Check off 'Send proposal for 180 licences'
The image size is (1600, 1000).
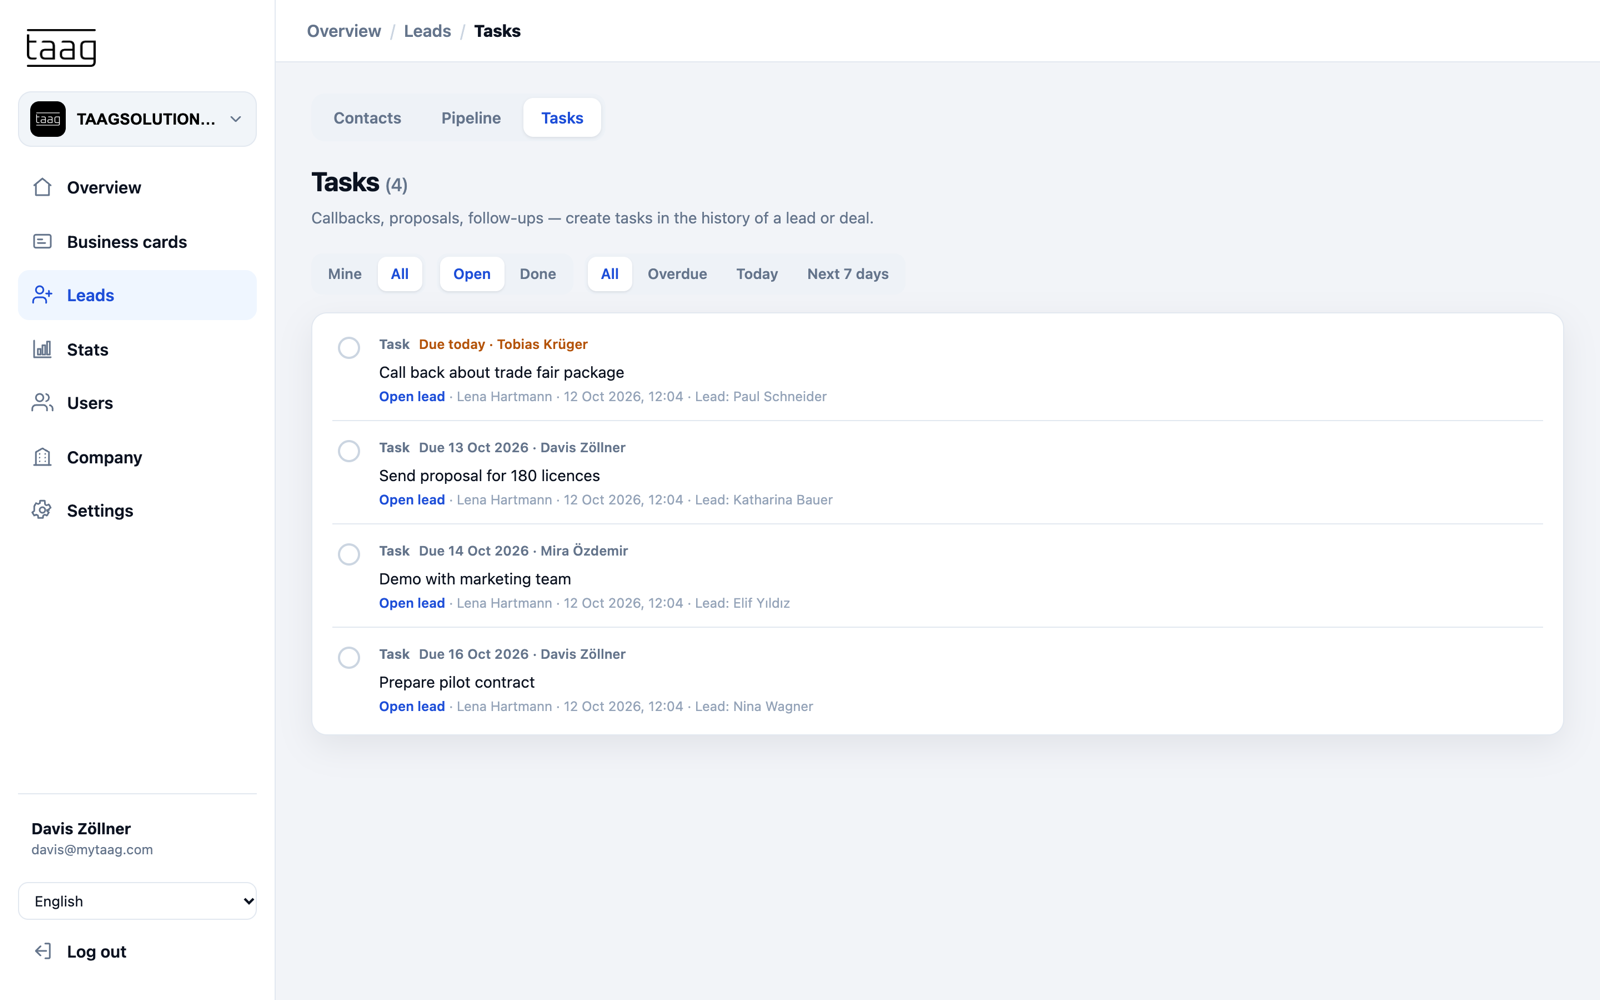[349, 451]
